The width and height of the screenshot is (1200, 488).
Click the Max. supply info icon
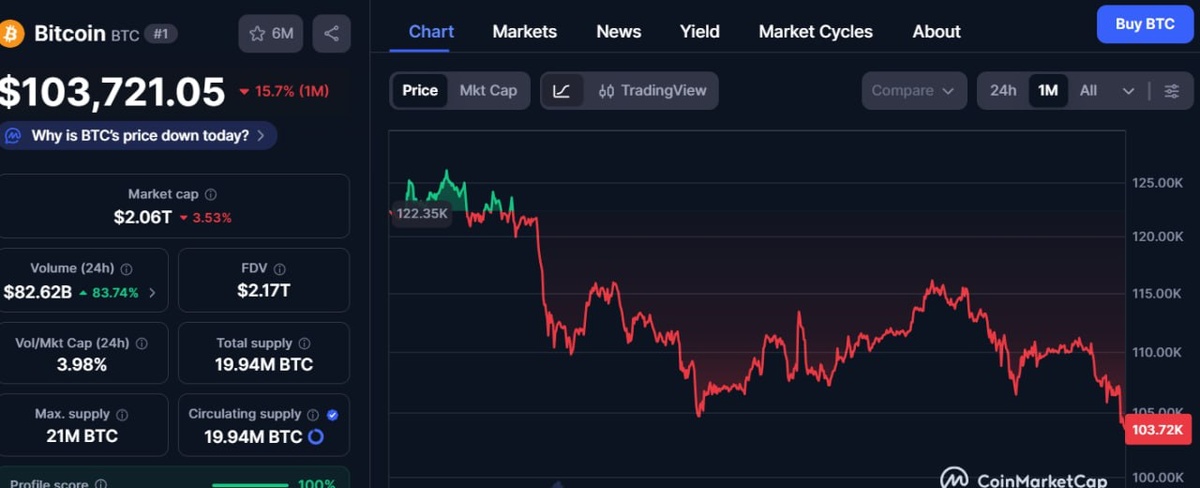point(122,415)
